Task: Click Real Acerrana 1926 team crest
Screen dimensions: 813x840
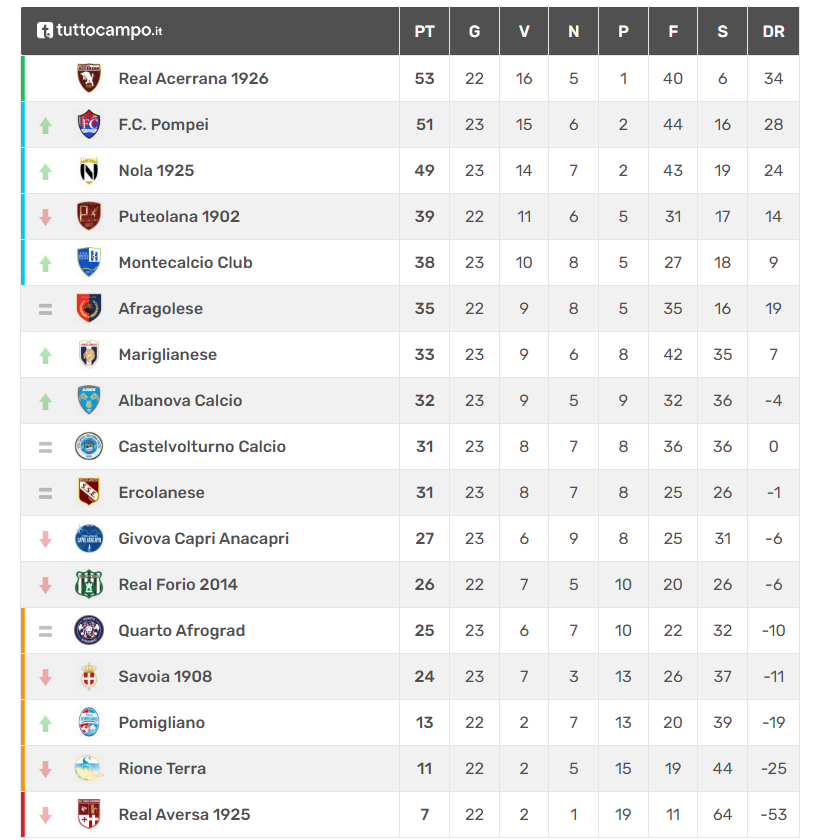Action: pyautogui.click(x=89, y=78)
